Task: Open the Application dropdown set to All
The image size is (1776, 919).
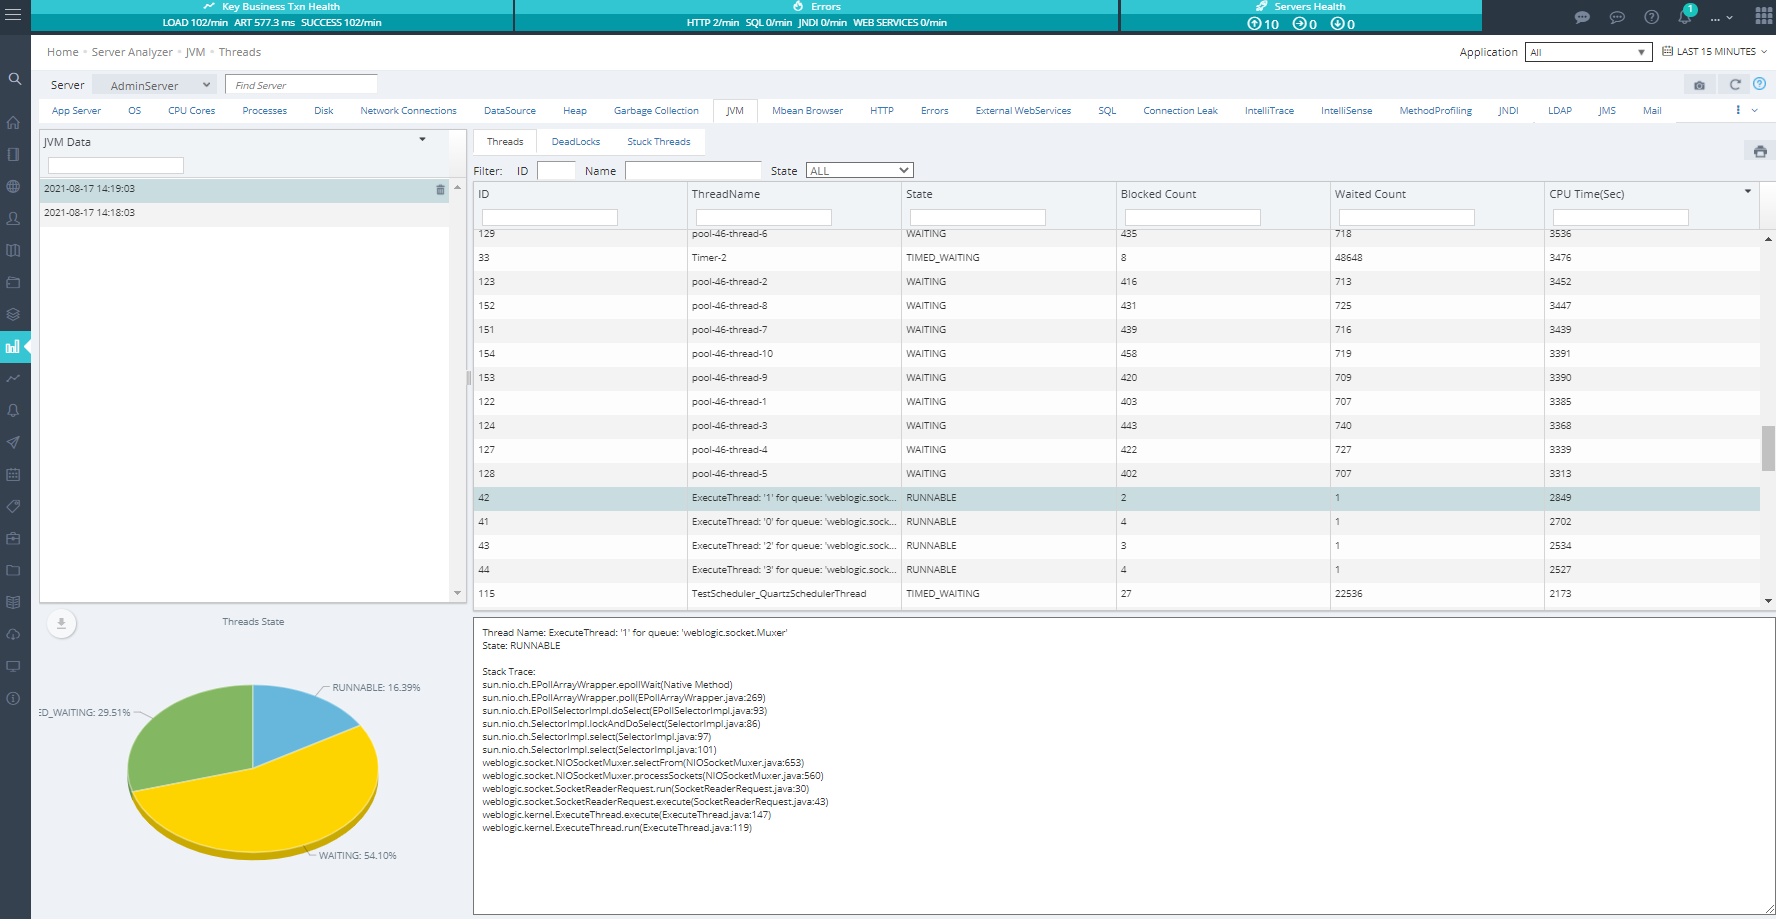Action: point(1588,52)
